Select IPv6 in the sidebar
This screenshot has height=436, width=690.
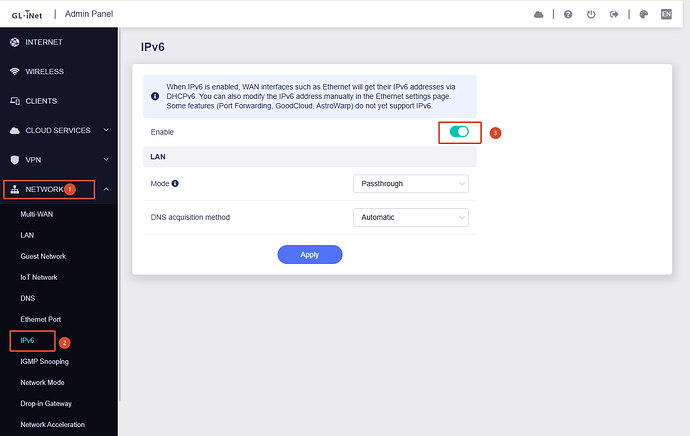point(27,341)
